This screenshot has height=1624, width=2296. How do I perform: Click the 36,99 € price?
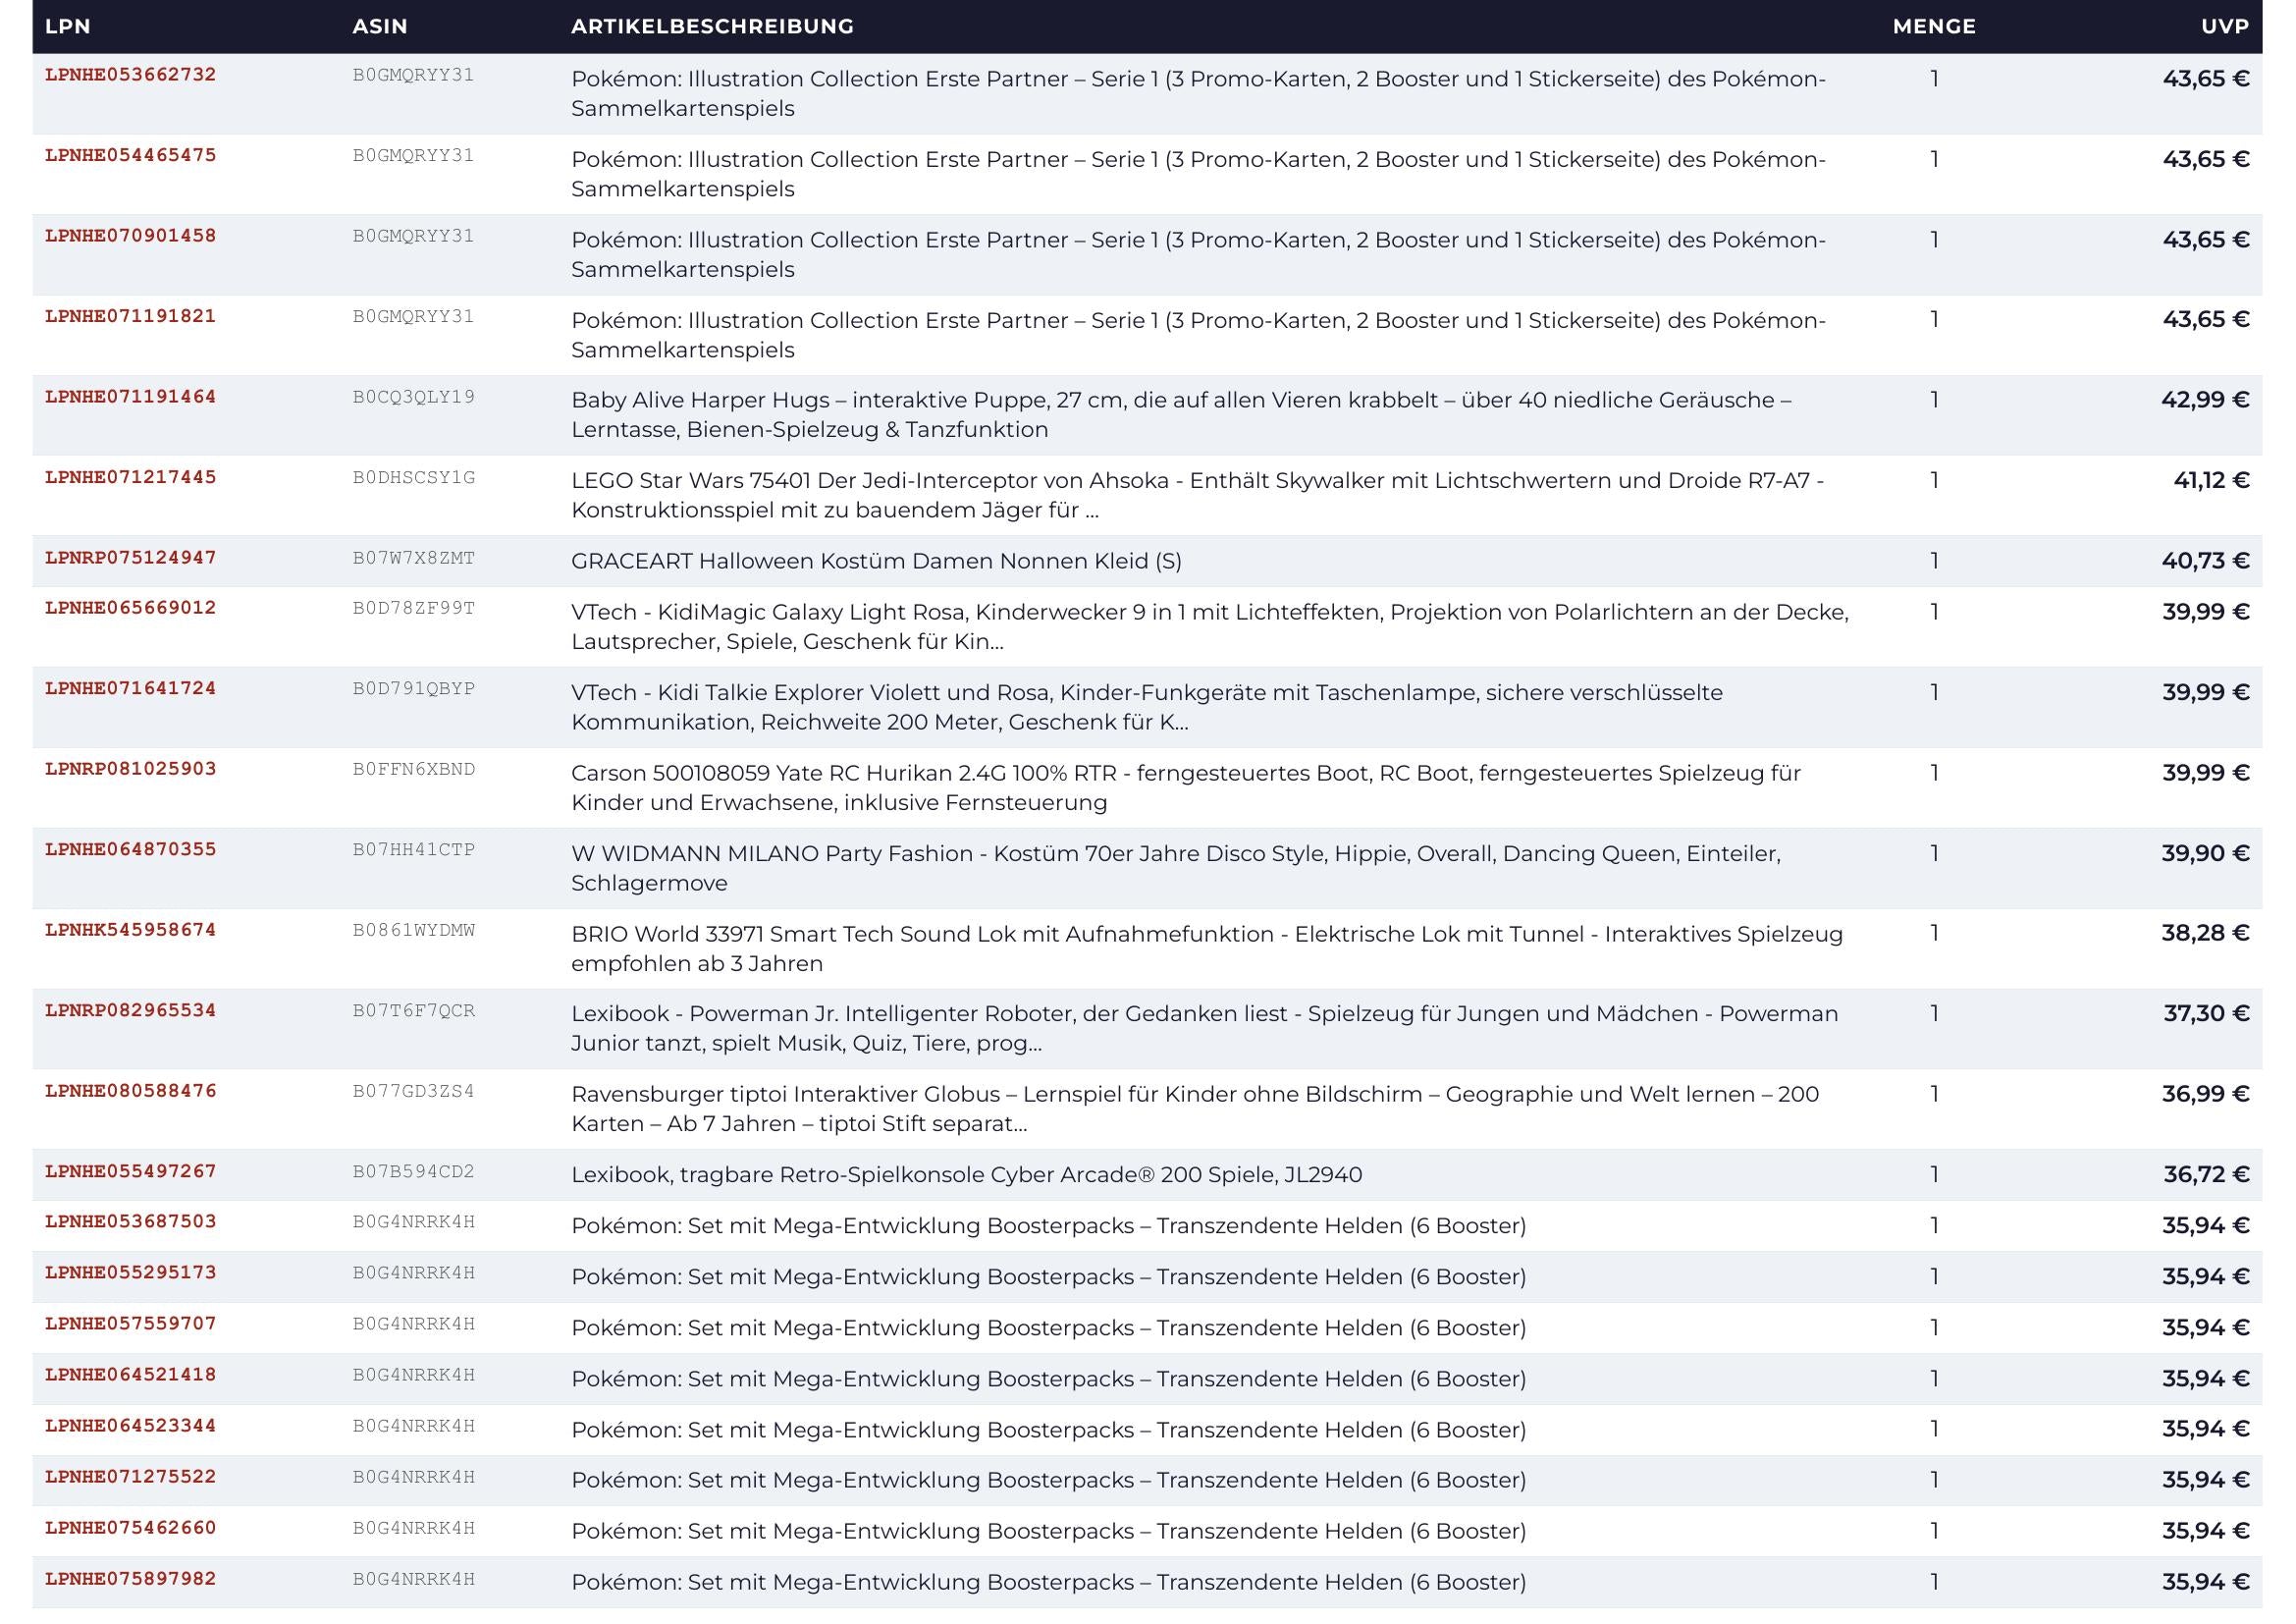2205,1094
